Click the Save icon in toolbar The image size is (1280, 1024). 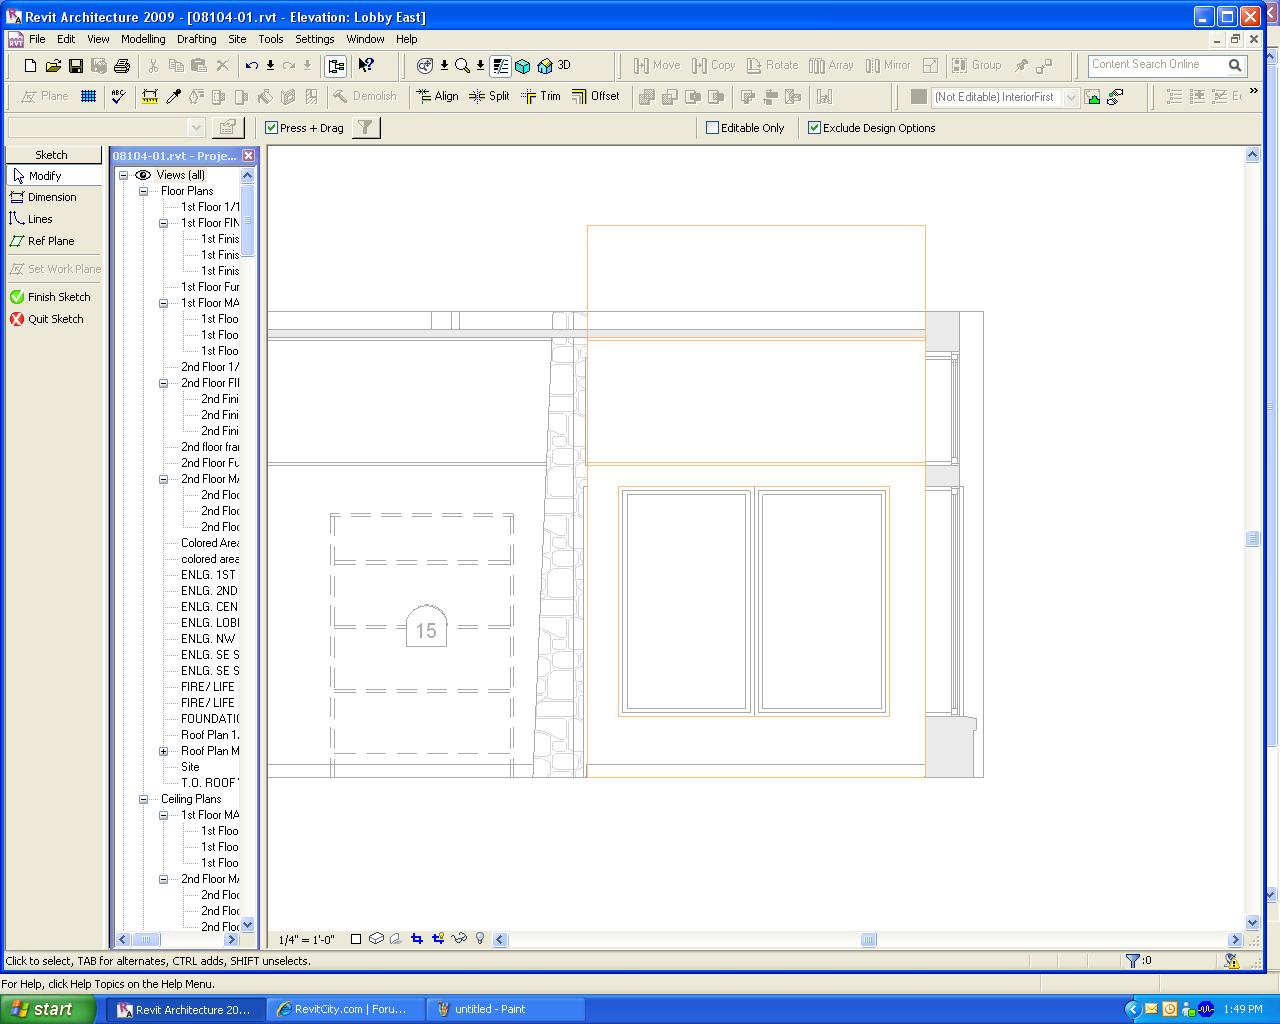coord(76,66)
